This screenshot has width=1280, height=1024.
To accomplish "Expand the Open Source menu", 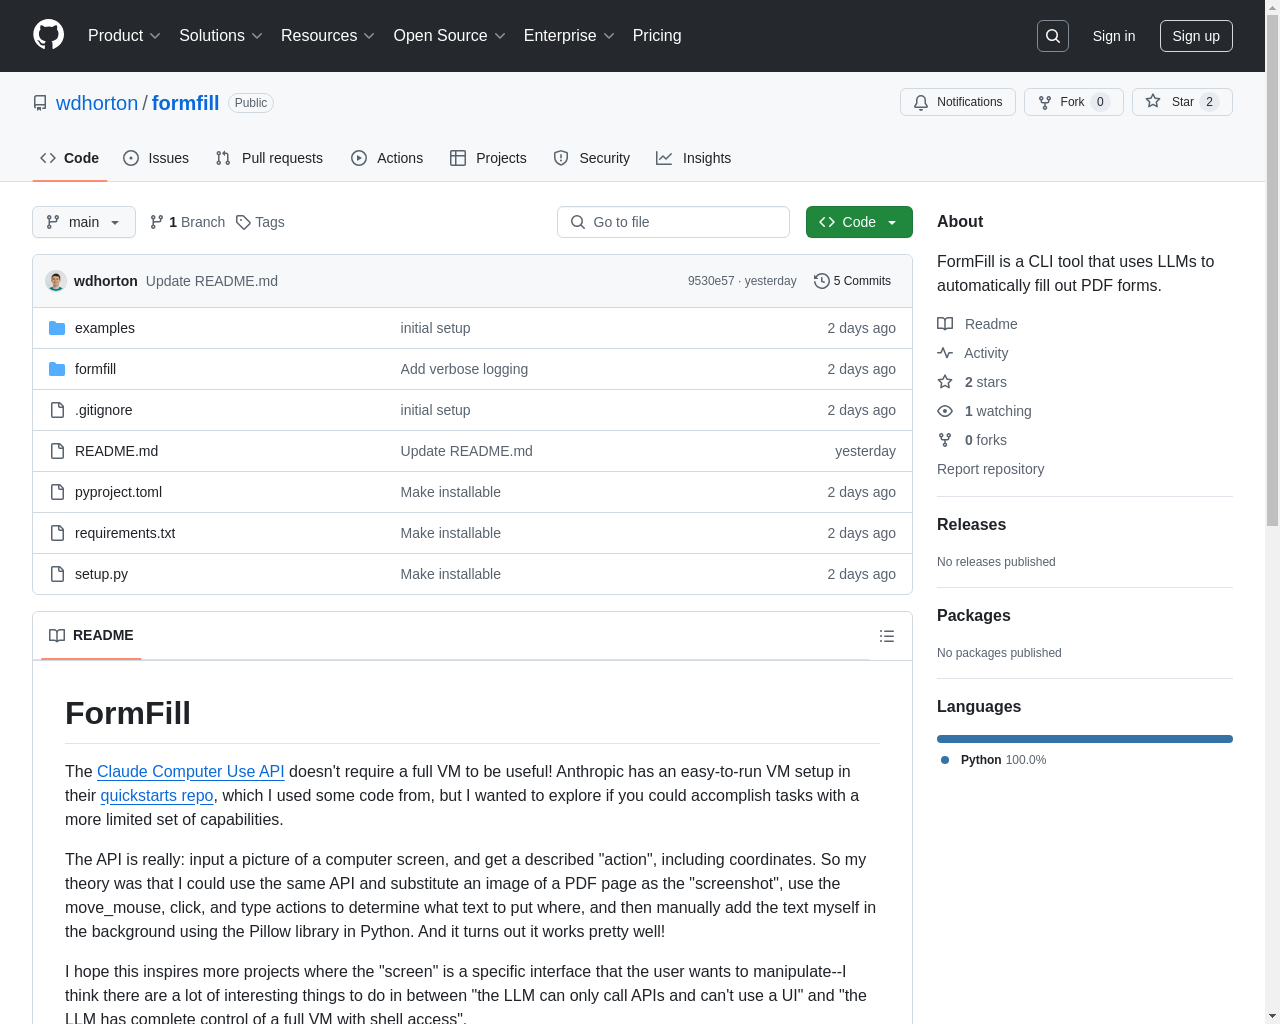I will point(450,36).
